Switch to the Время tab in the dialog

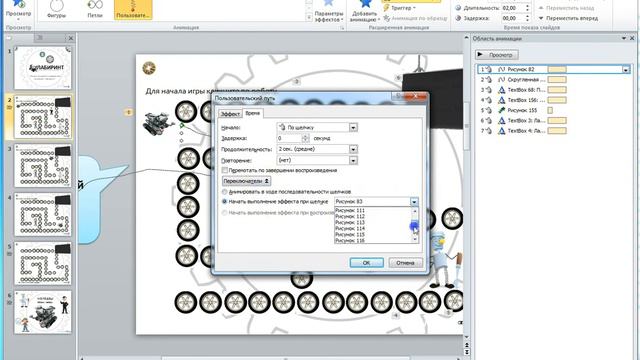pyautogui.click(x=252, y=113)
